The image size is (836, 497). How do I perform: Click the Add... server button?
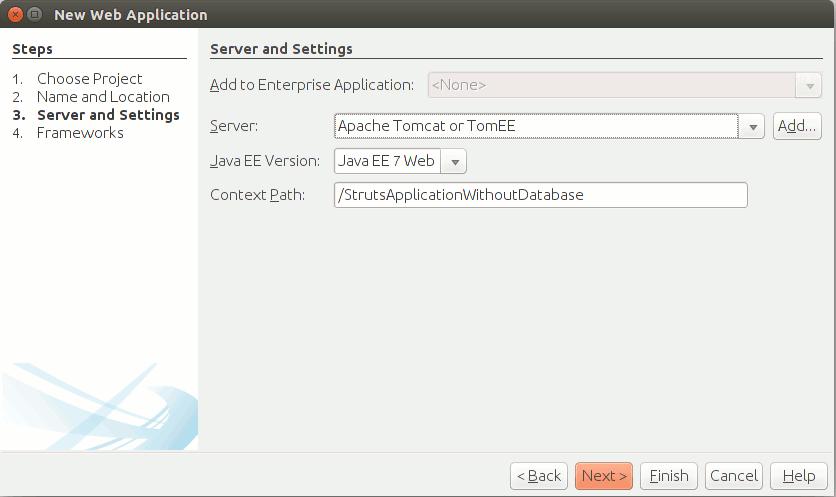(797, 126)
